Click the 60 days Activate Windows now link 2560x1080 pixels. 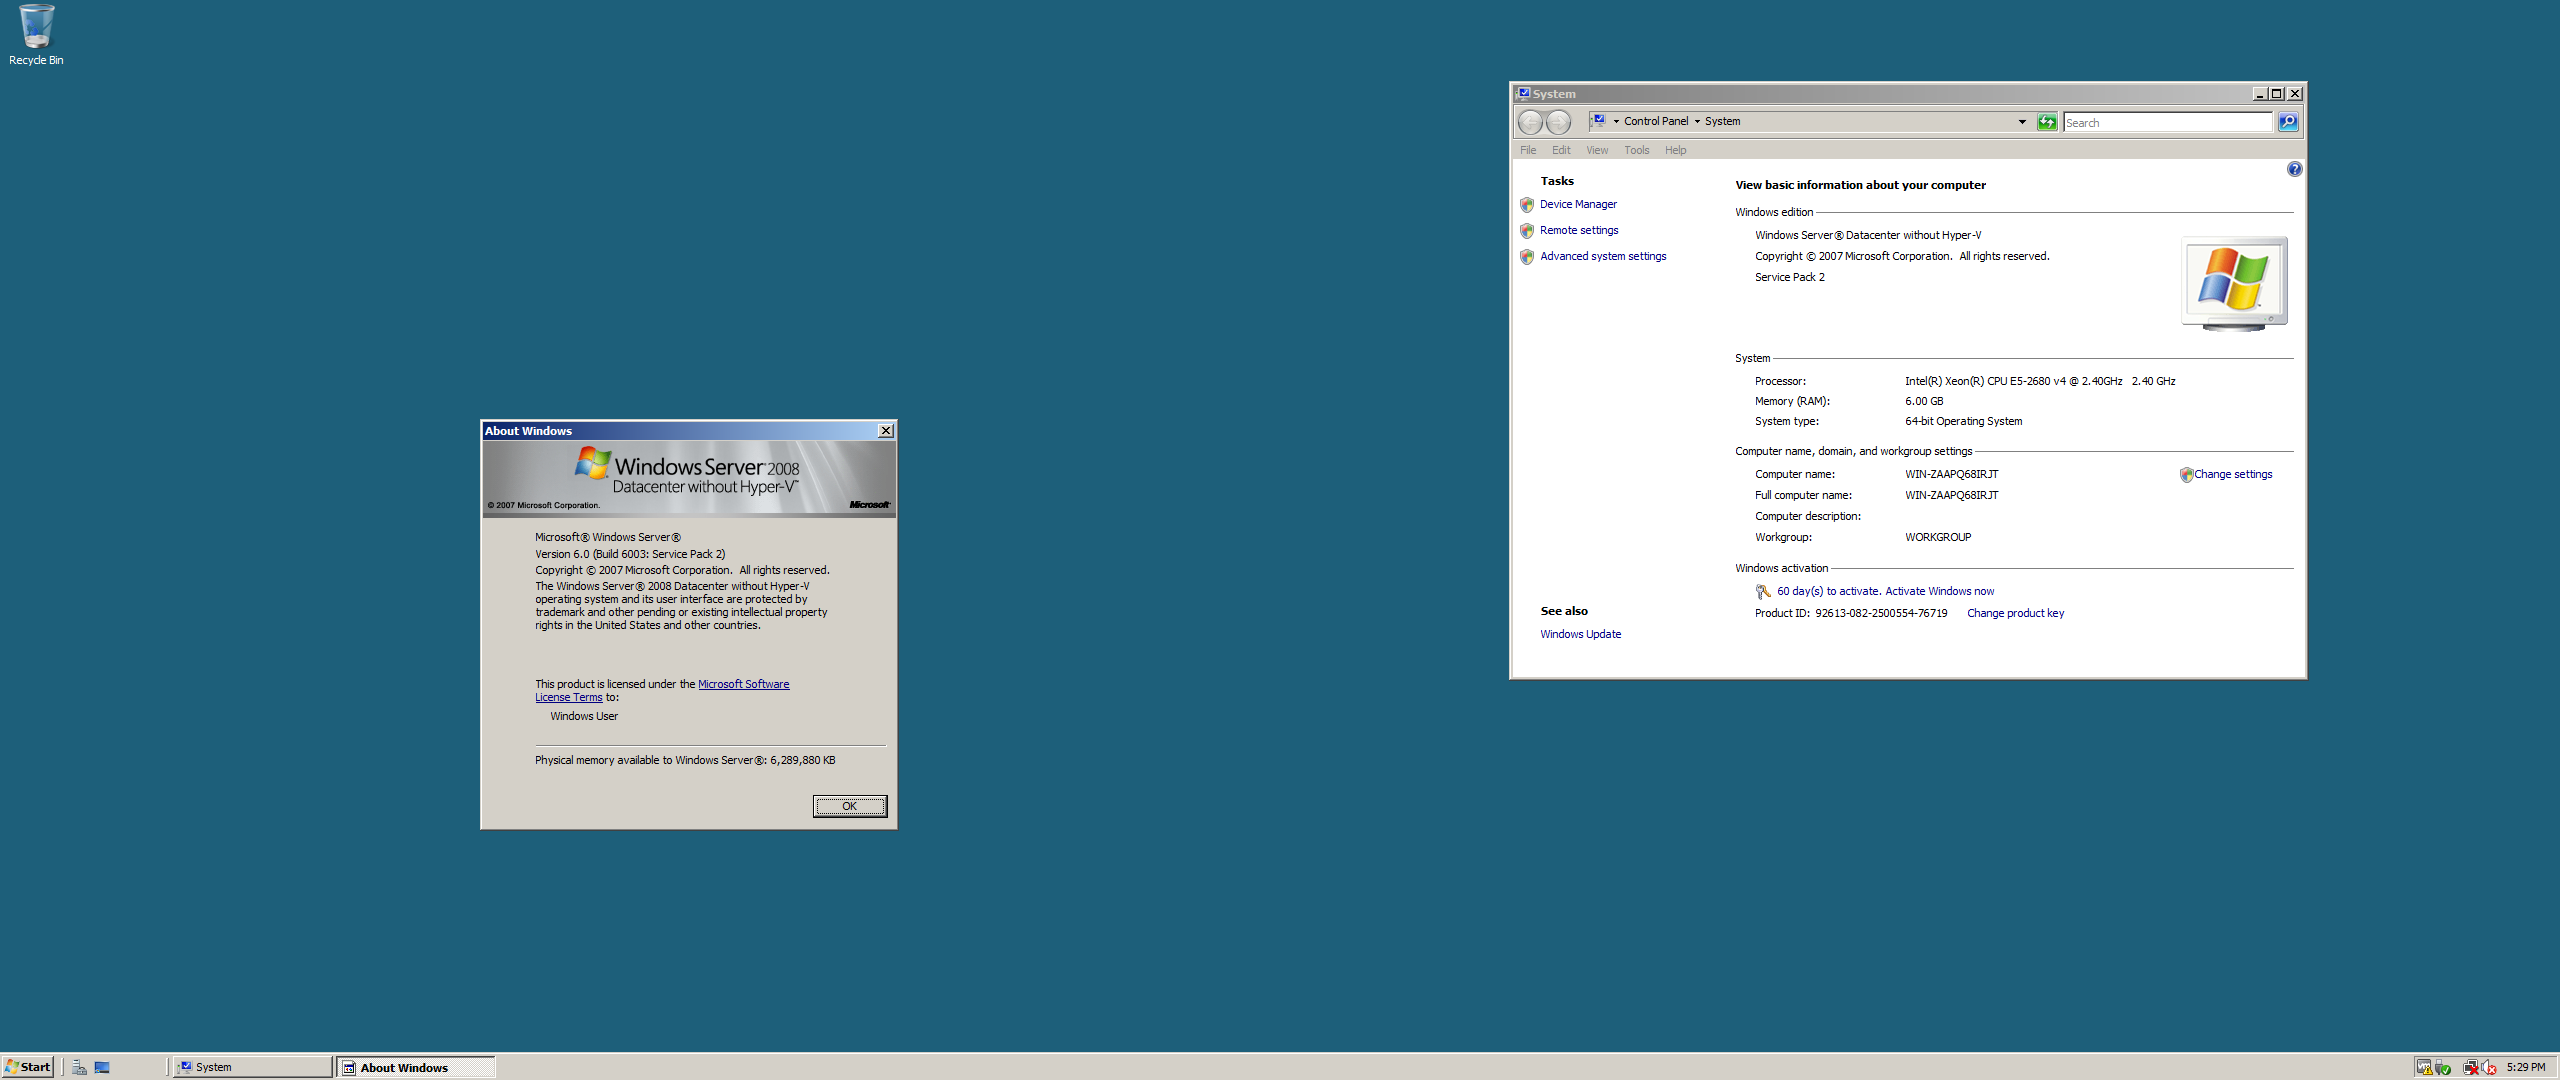[1885, 591]
